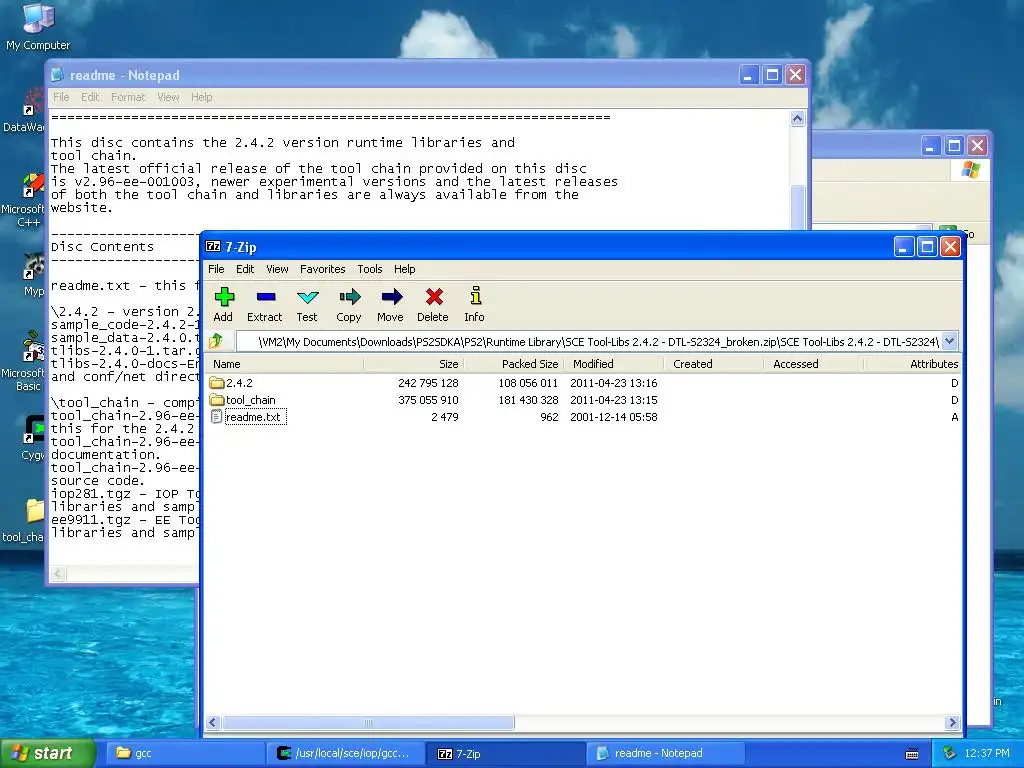Viewport: 1024px width, 768px height.
Task: Open the View menu in 7-Zip
Action: [x=277, y=269]
